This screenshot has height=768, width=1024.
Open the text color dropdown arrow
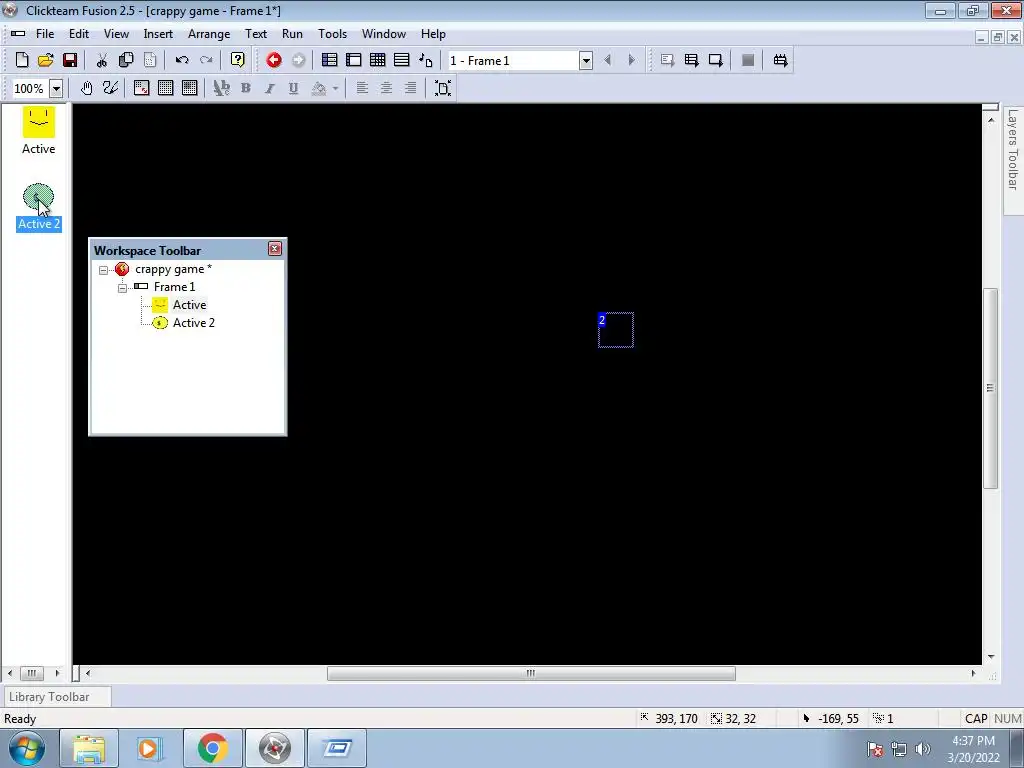[336, 88]
